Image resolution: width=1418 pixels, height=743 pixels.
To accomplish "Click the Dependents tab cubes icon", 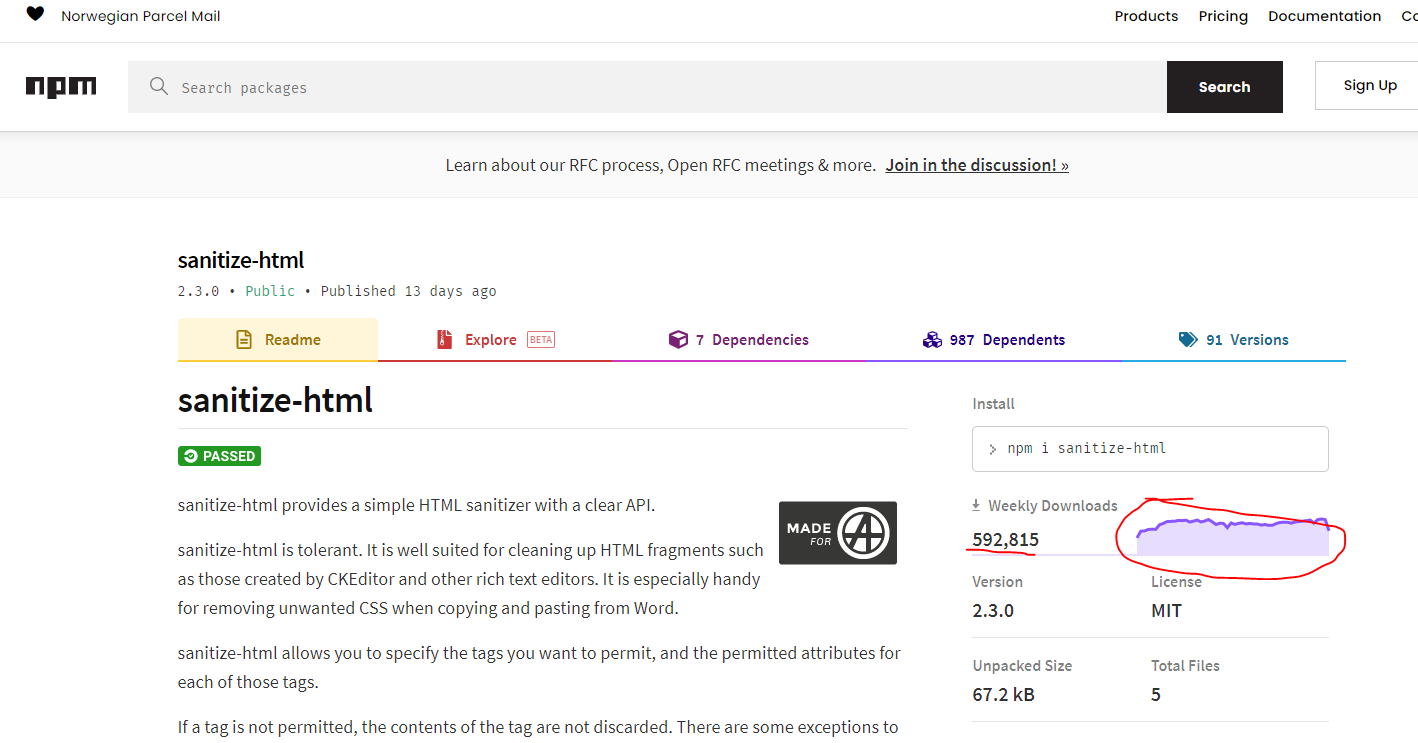I will click(932, 340).
